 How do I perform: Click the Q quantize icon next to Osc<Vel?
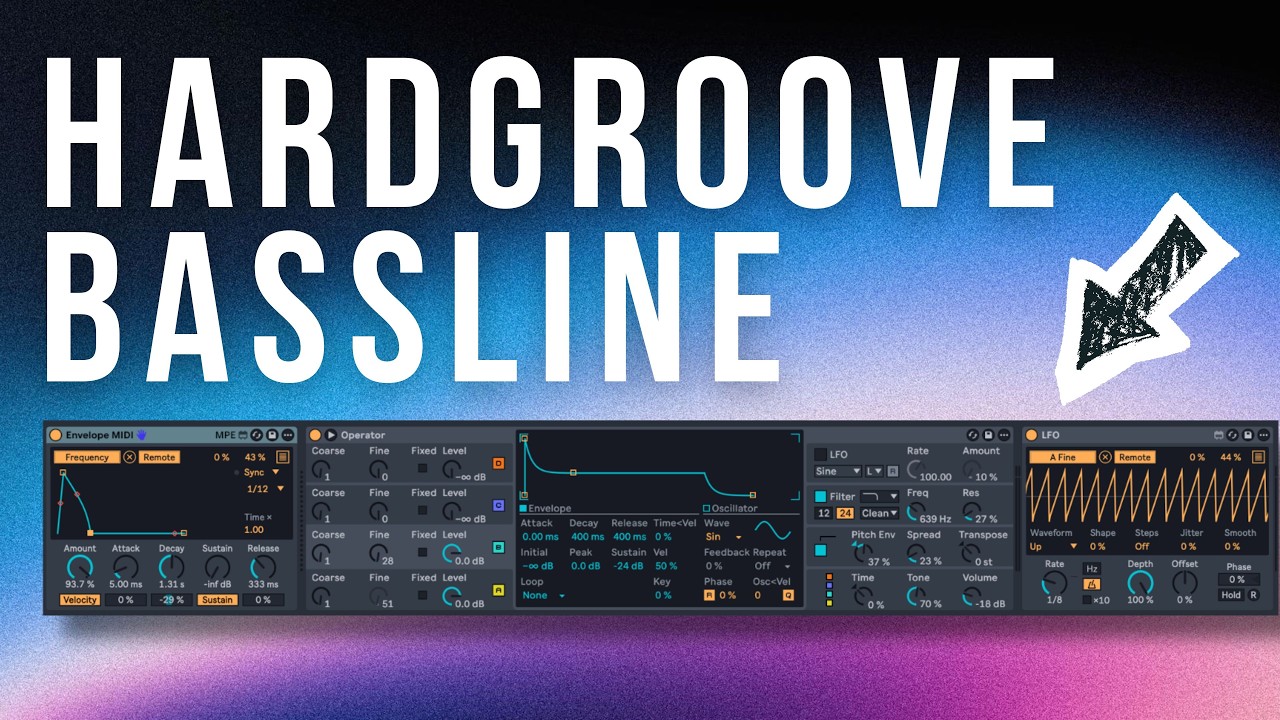tap(787, 596)
